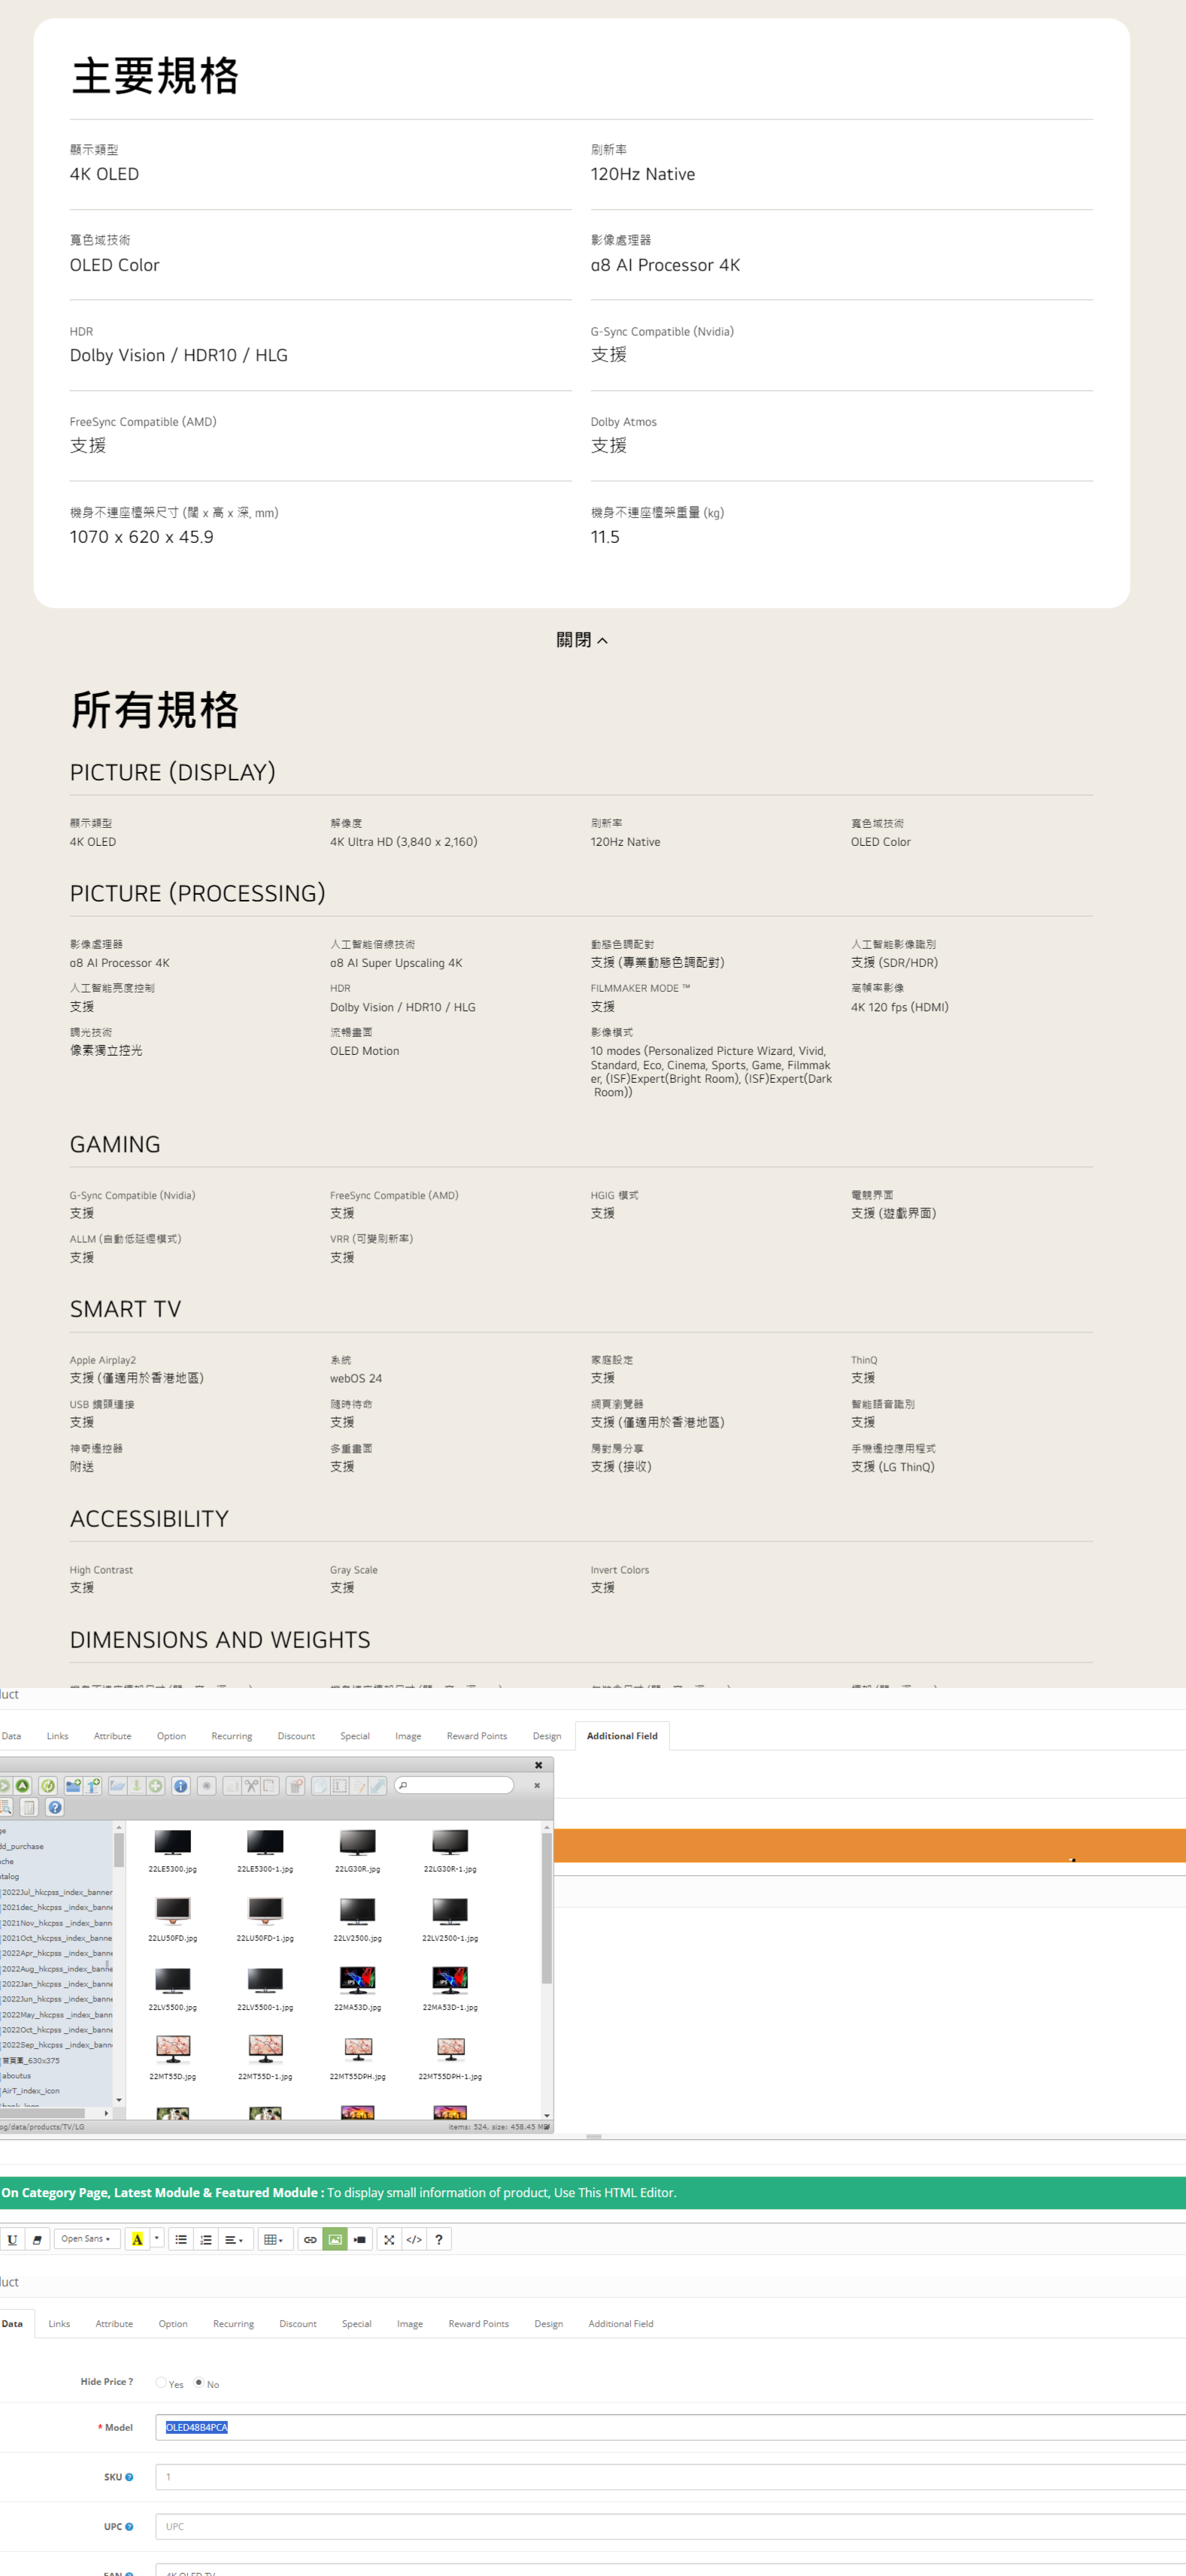
Task: Click the insert picture icon in editor
Action: coord(335,2239)
